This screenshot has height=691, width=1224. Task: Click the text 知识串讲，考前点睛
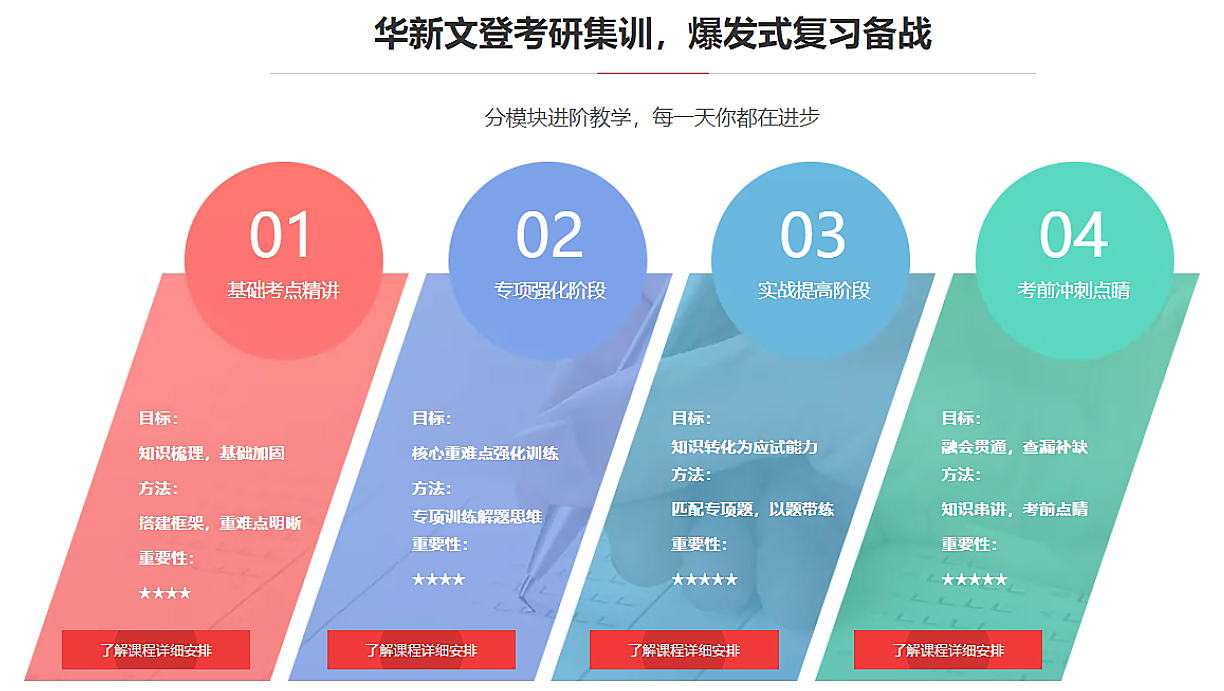pyautogui.click(x=1014, y=509)
